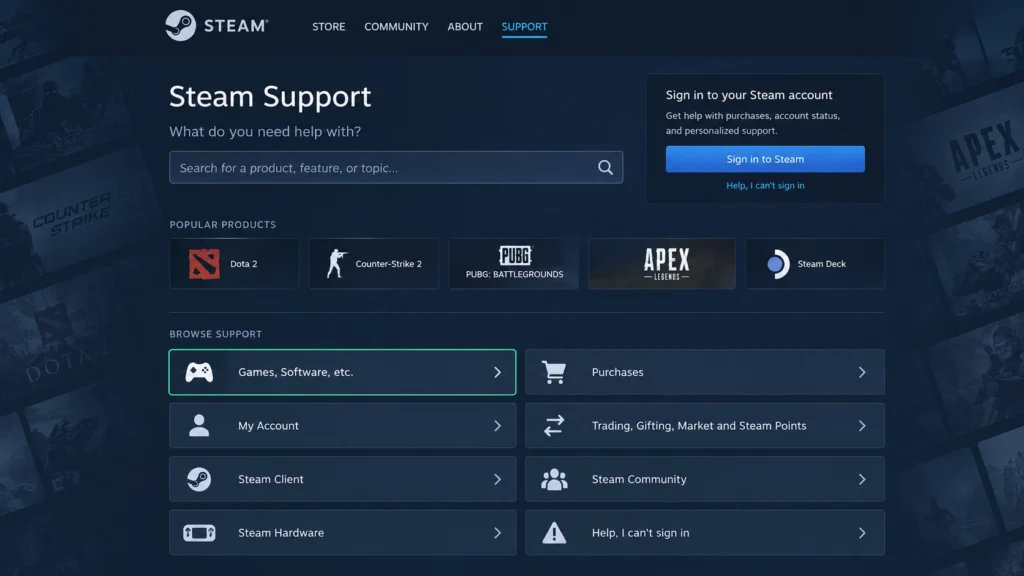The width and height of the screenshot is (1024, 576).
Task: Open the COMMUNITY menu
Action: click(396, 27)
